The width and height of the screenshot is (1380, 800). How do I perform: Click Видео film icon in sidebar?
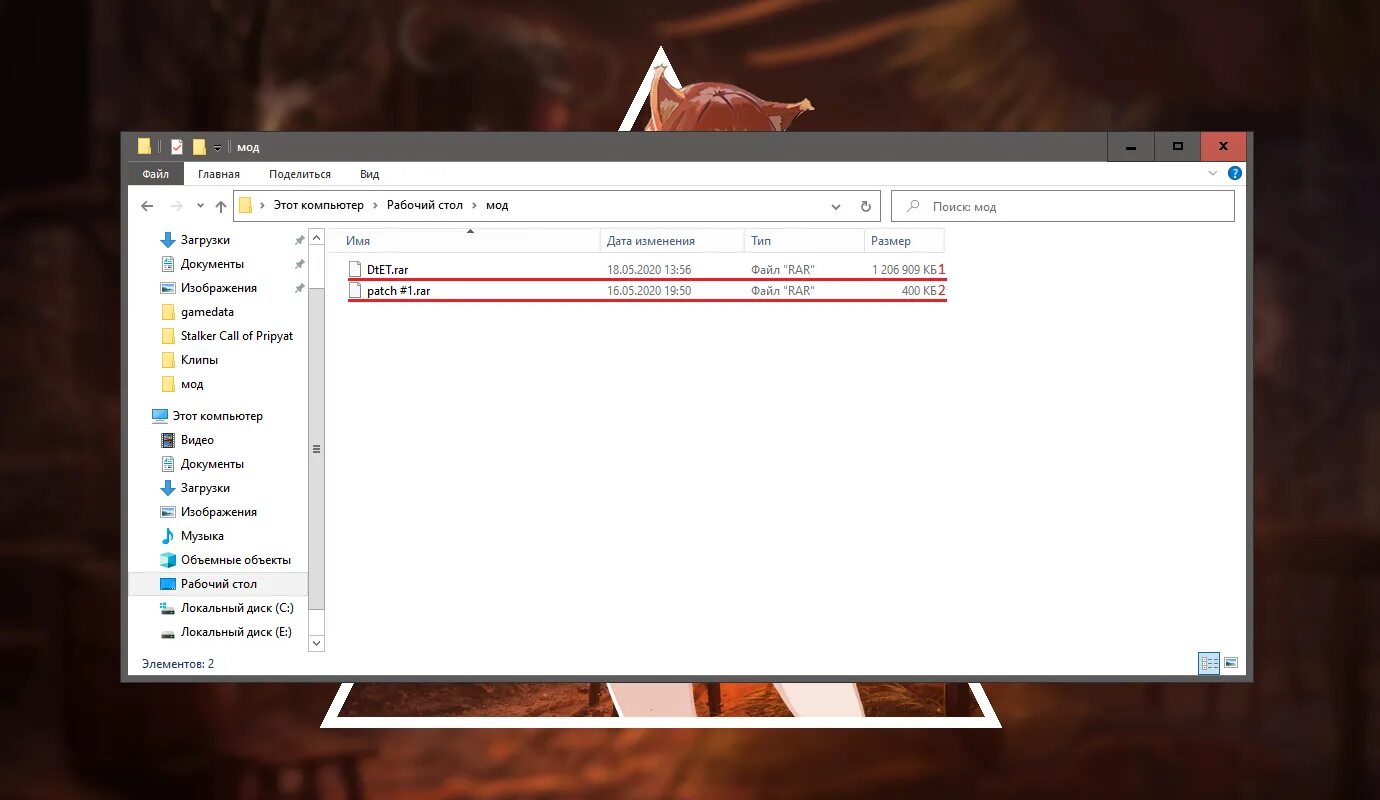click(168, 440)
